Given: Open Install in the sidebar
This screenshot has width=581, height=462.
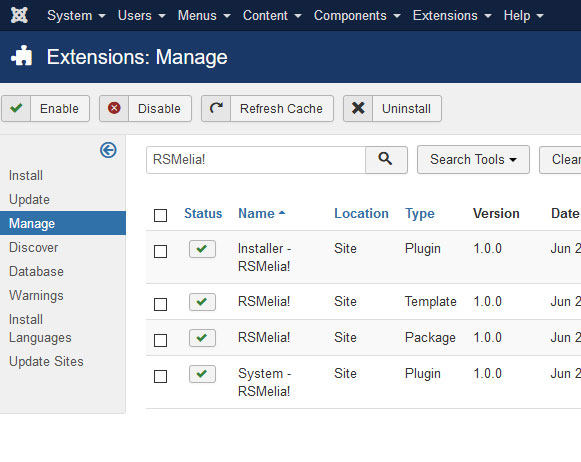Looking at the screenshot, I should tap(26, 175).
